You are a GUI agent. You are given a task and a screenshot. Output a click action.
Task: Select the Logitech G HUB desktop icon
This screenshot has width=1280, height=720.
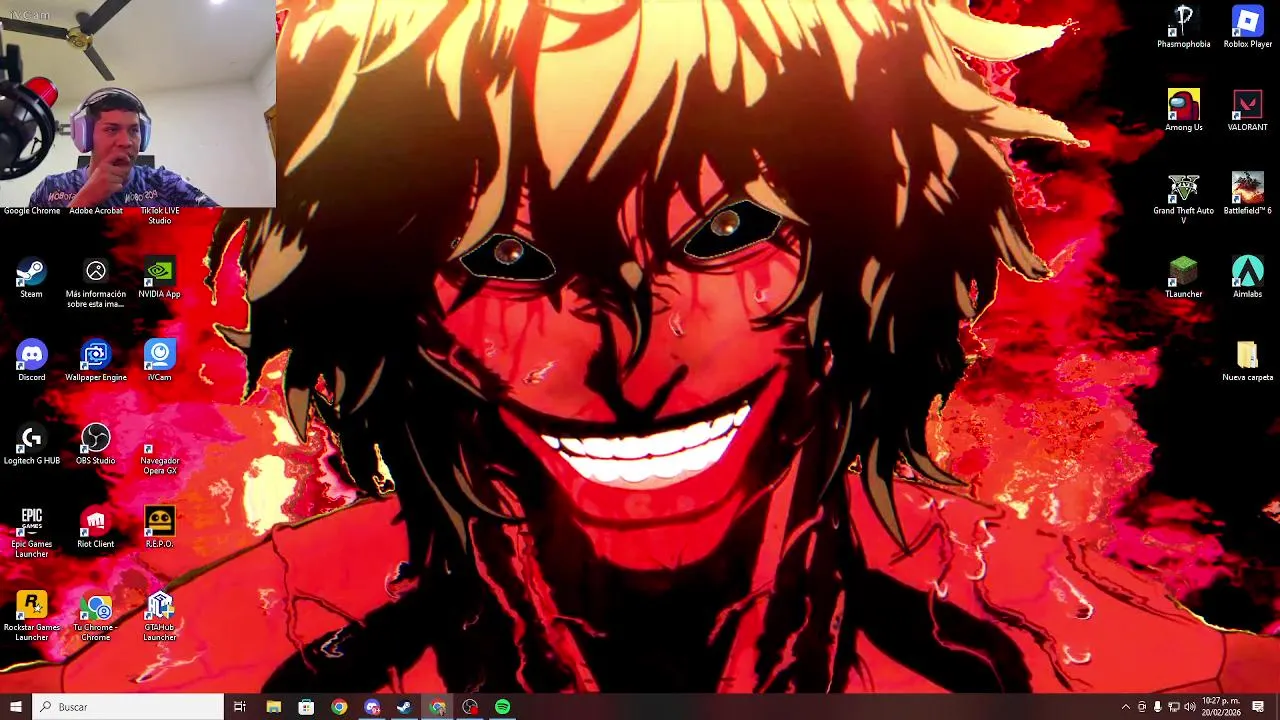(31, 444)
